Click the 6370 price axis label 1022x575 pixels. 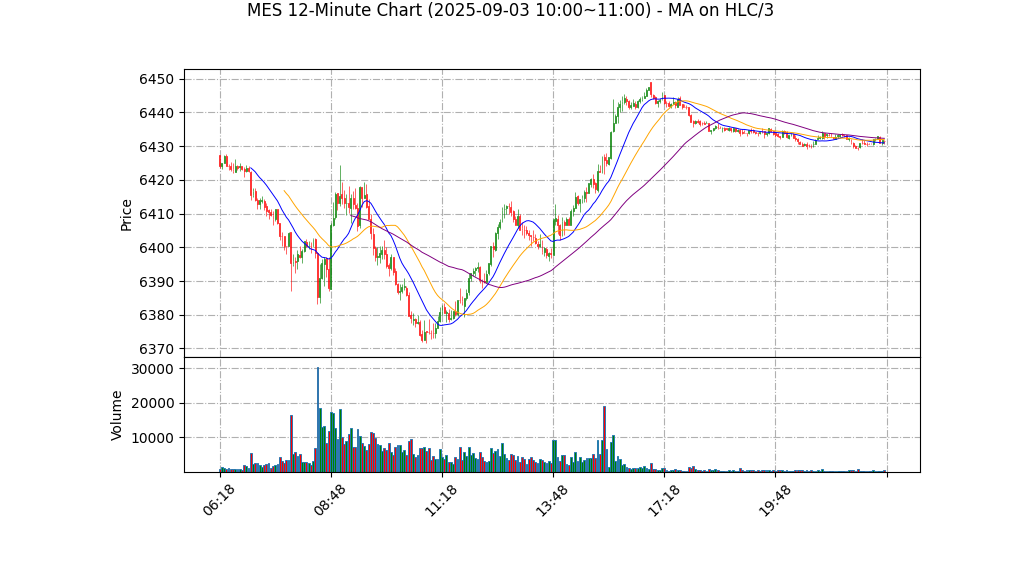[156, 349]
